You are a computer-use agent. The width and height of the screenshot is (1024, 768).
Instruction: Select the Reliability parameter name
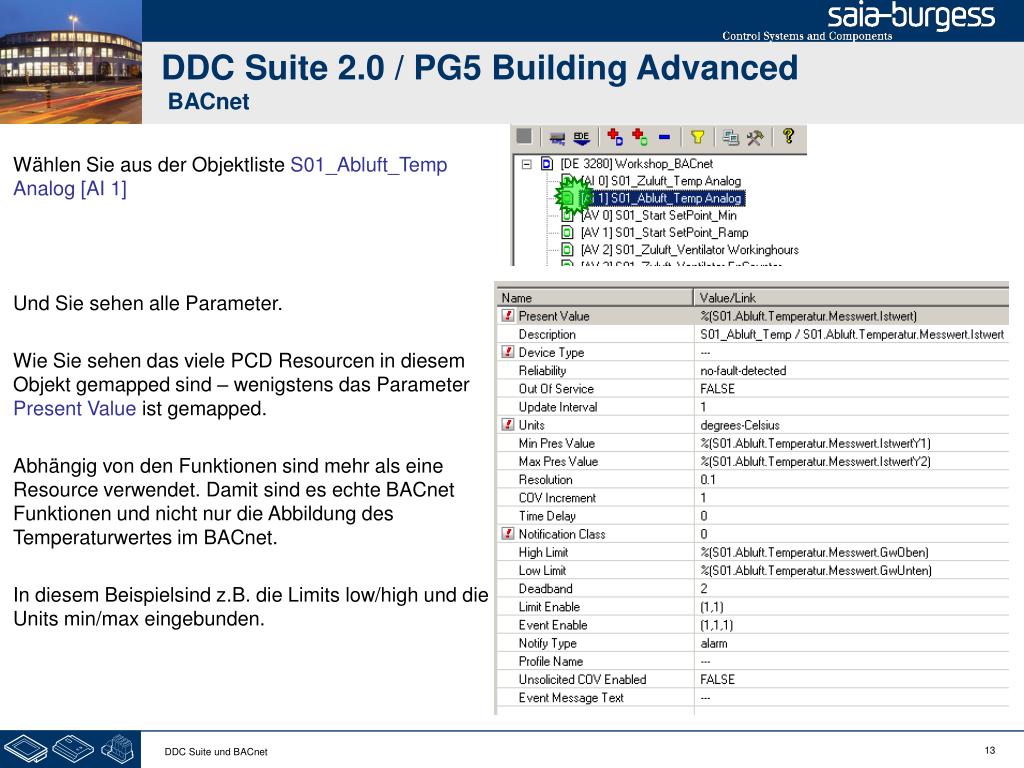point(542,370)
